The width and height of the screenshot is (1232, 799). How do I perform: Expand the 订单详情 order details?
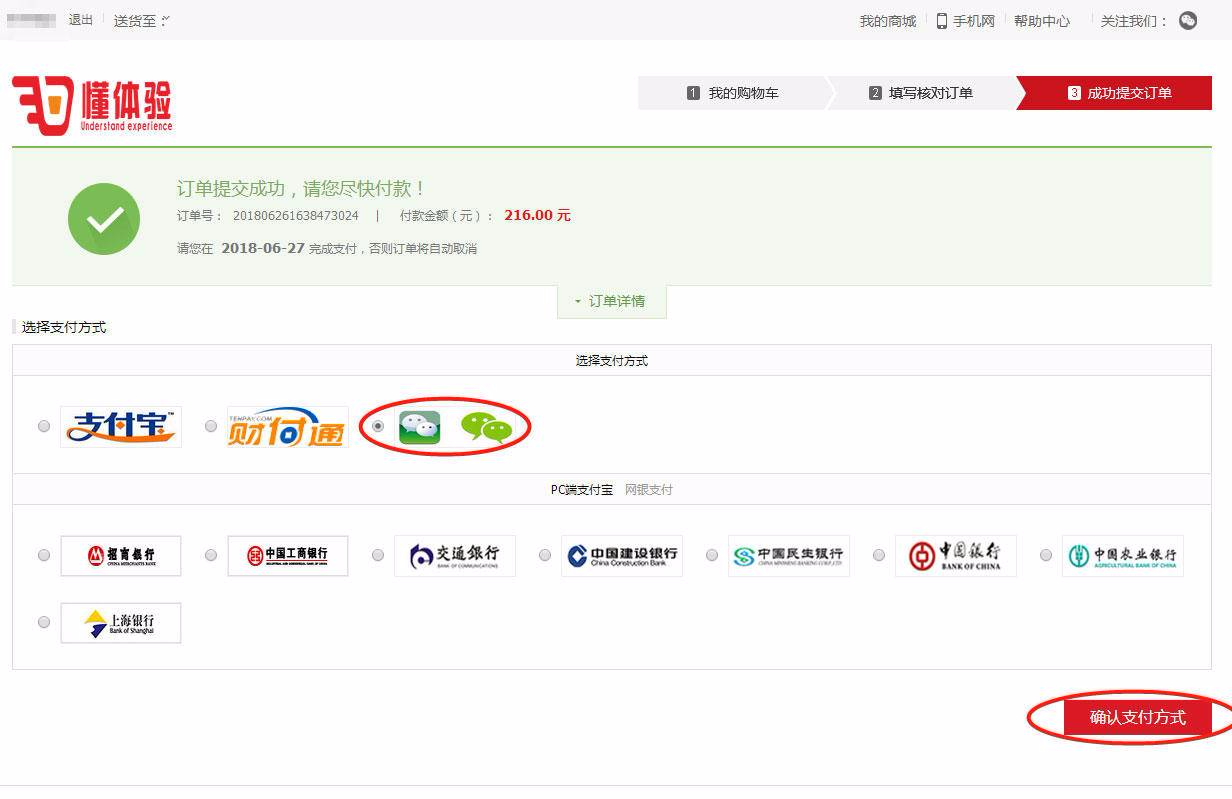611,301
